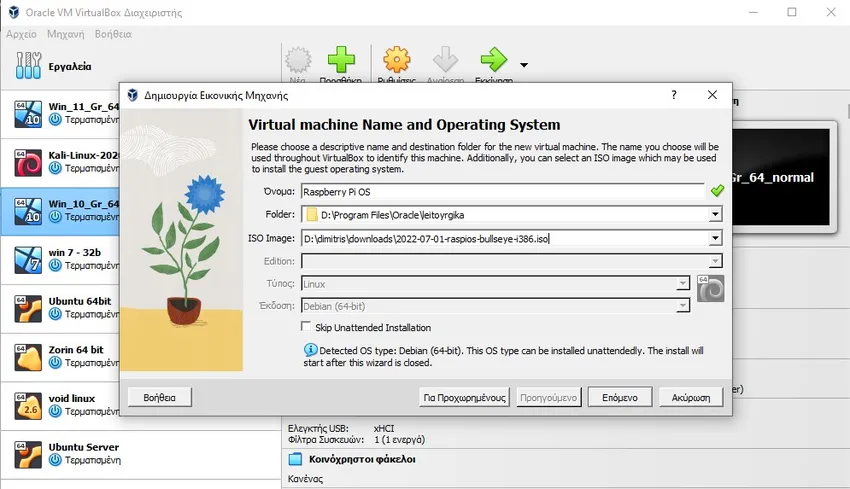Click the Βοήθεια button in the dialog
This screenshot has width=850, height=489.
159,397
